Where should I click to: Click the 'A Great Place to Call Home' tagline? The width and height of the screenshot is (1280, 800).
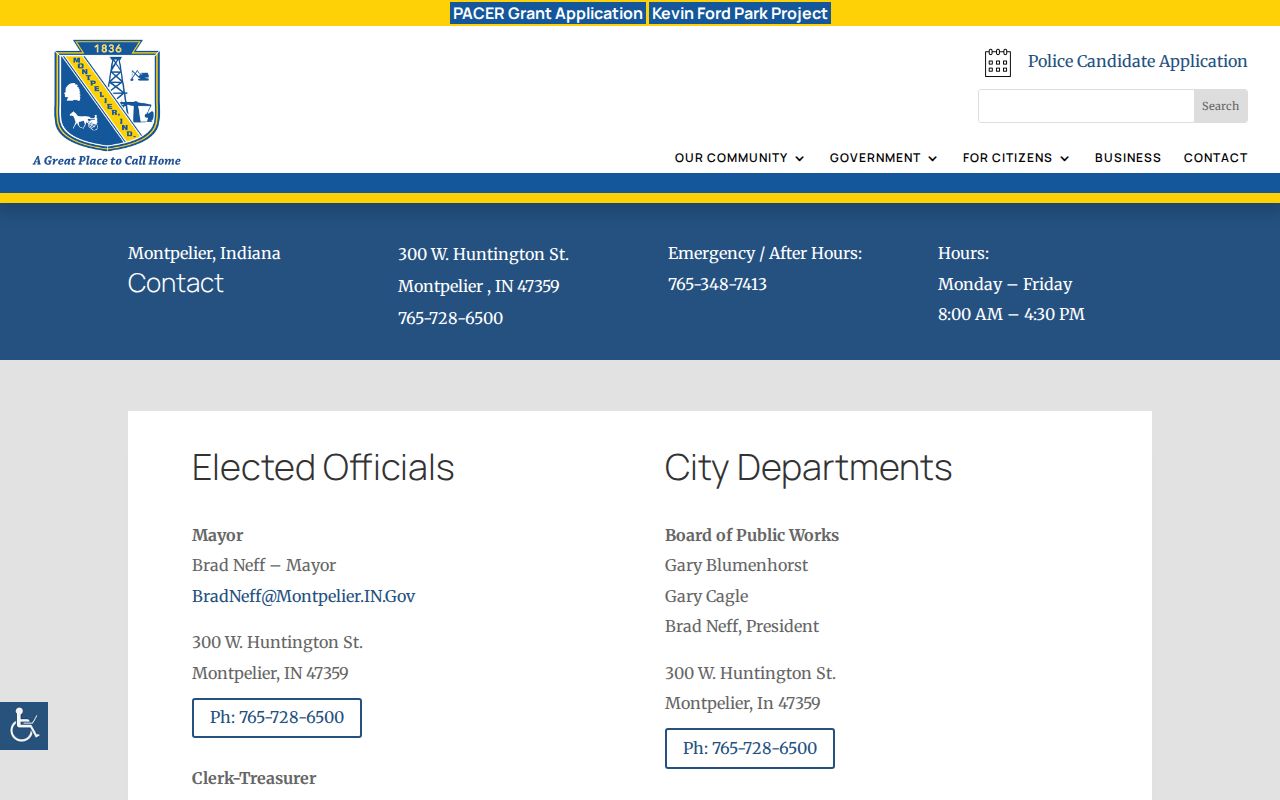pos(107,160)
